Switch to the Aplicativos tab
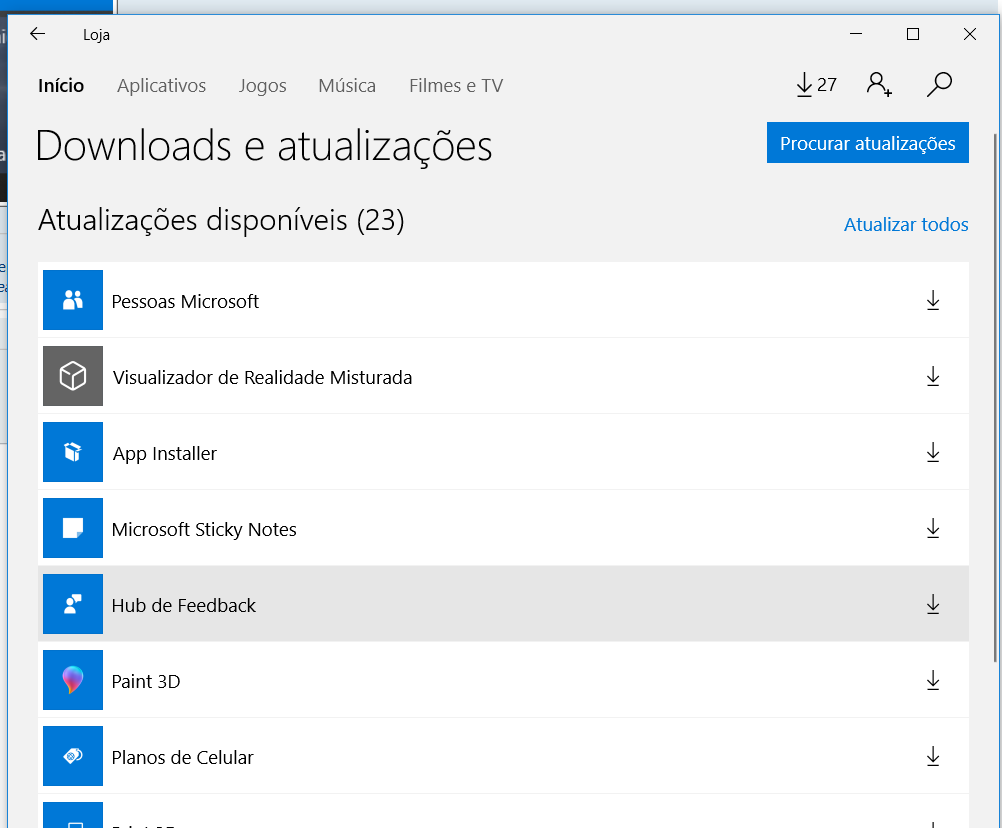 pos(161,86)
